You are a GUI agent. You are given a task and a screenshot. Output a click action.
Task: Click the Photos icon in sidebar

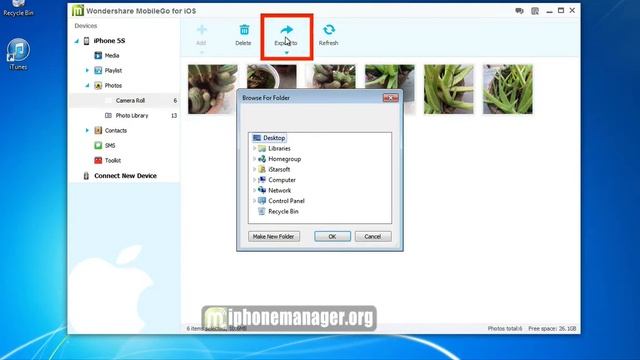tap(98, 85)
